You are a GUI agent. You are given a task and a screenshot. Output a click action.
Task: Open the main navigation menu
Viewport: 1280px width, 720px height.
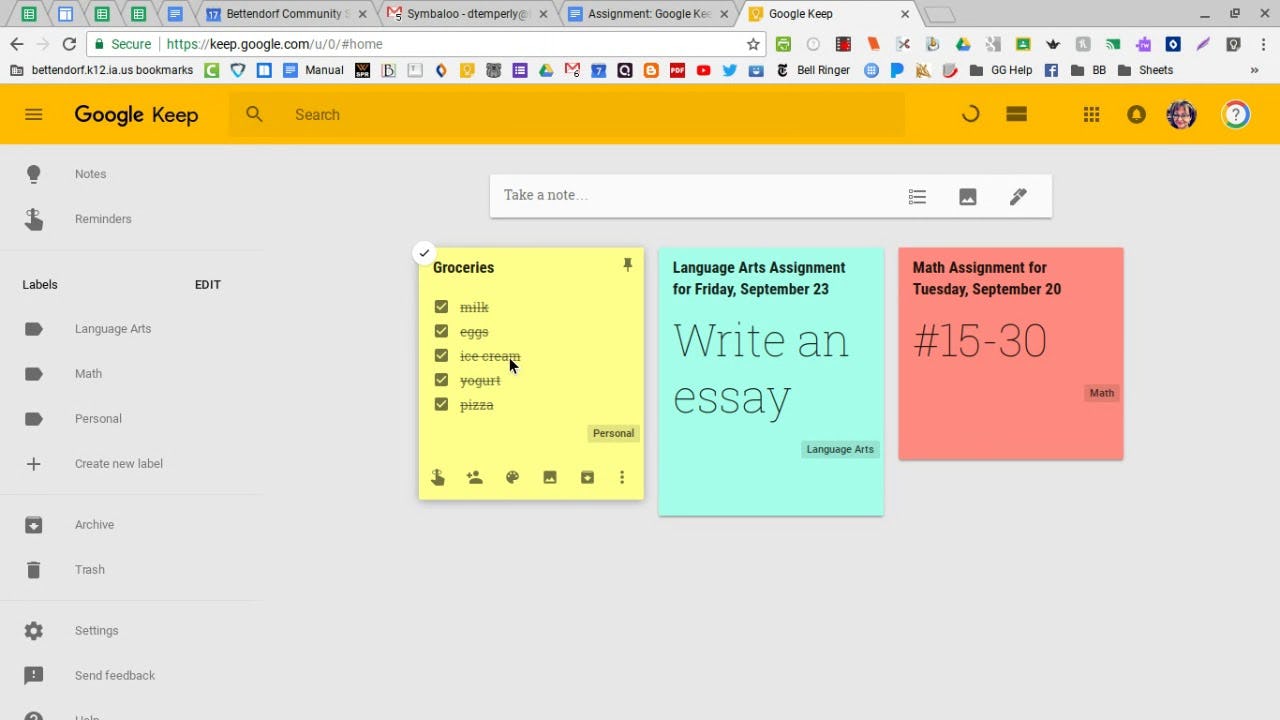click(x=33, y=114)
